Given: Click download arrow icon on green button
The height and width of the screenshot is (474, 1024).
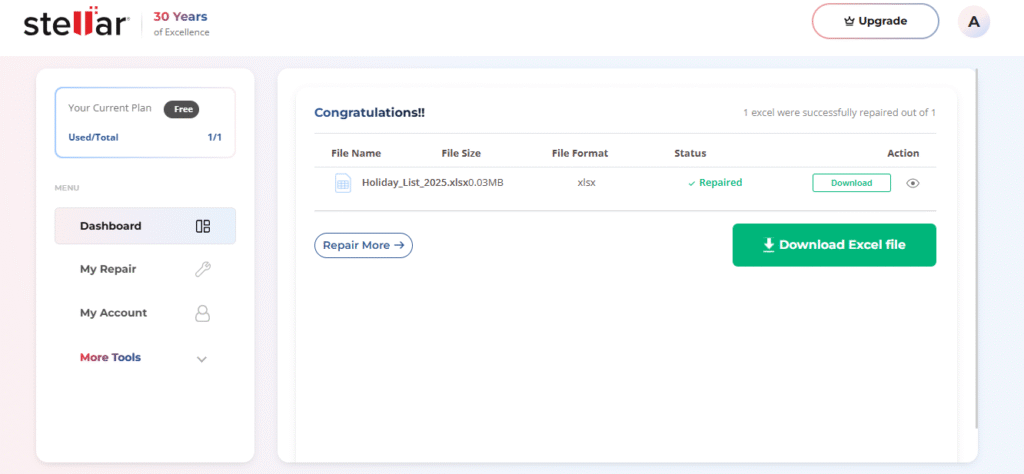Looking at the screenshot, I should coord(769,245).
